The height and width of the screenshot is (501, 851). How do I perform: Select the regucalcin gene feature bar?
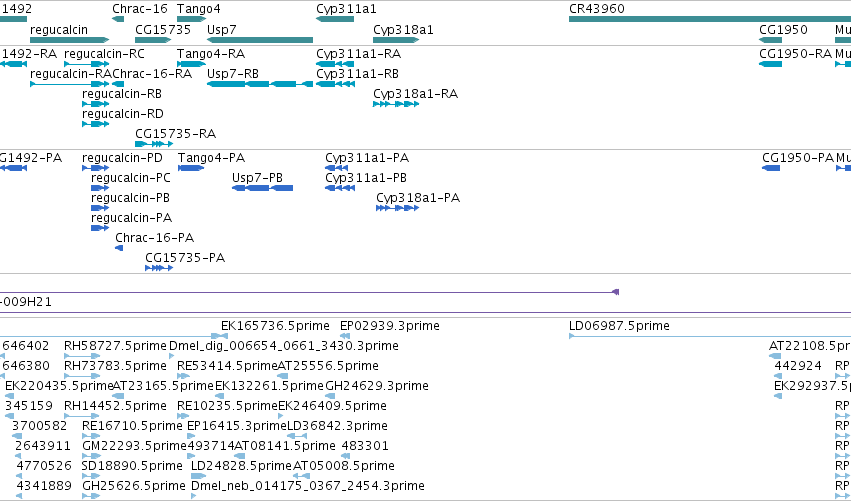69,40
